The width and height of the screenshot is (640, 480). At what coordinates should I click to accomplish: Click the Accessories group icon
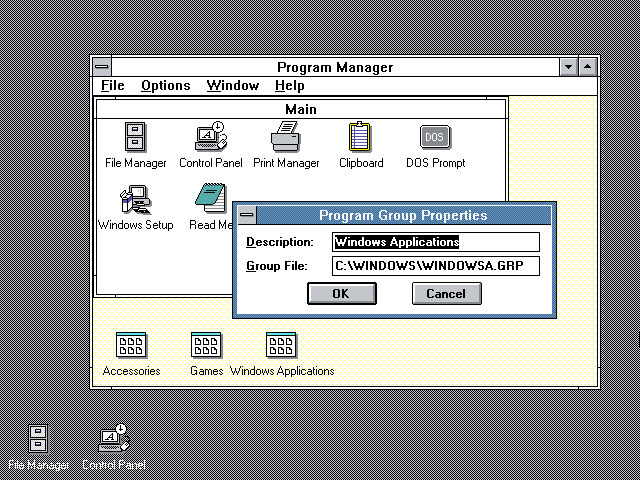pyautogui.click(x=131, y=345)
